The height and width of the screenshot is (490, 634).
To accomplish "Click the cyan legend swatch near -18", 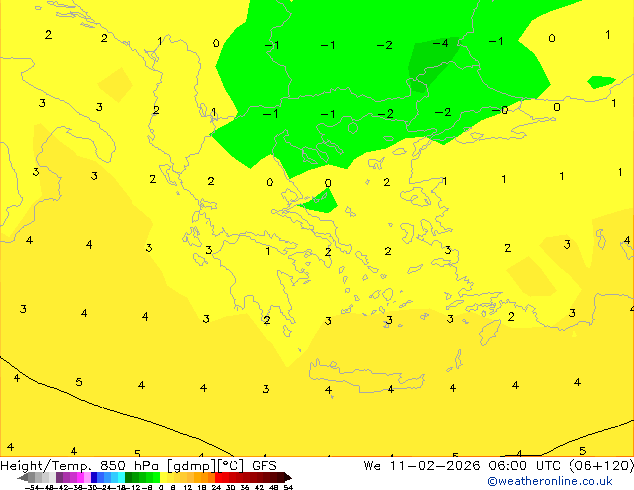I will pyautogui.click(x=121, y=478).
